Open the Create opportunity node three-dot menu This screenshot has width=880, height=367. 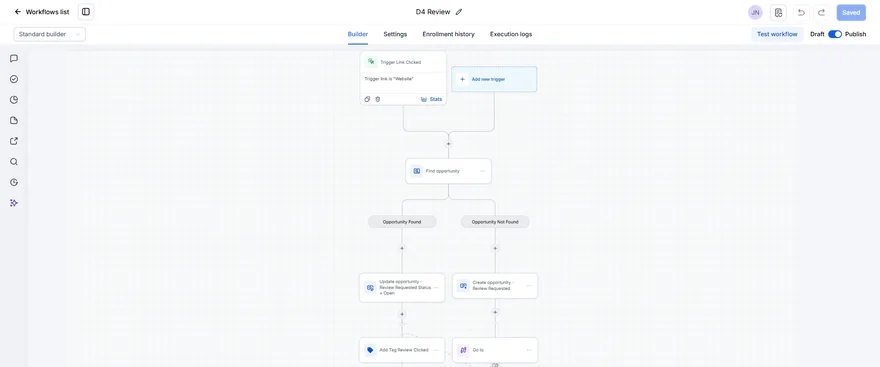529,286
